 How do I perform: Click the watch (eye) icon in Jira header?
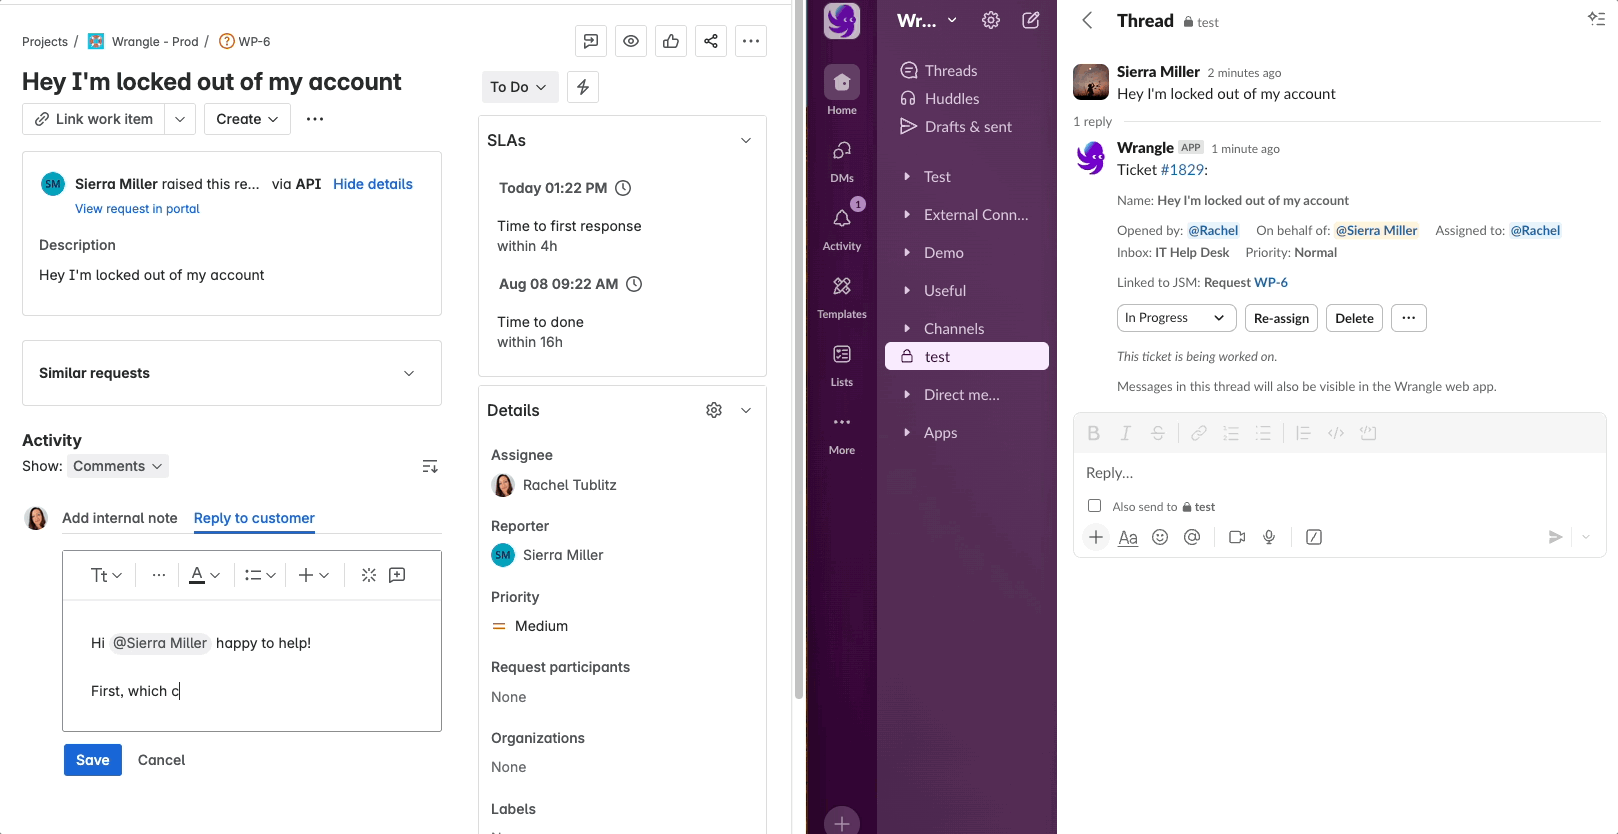click(631, 41)
